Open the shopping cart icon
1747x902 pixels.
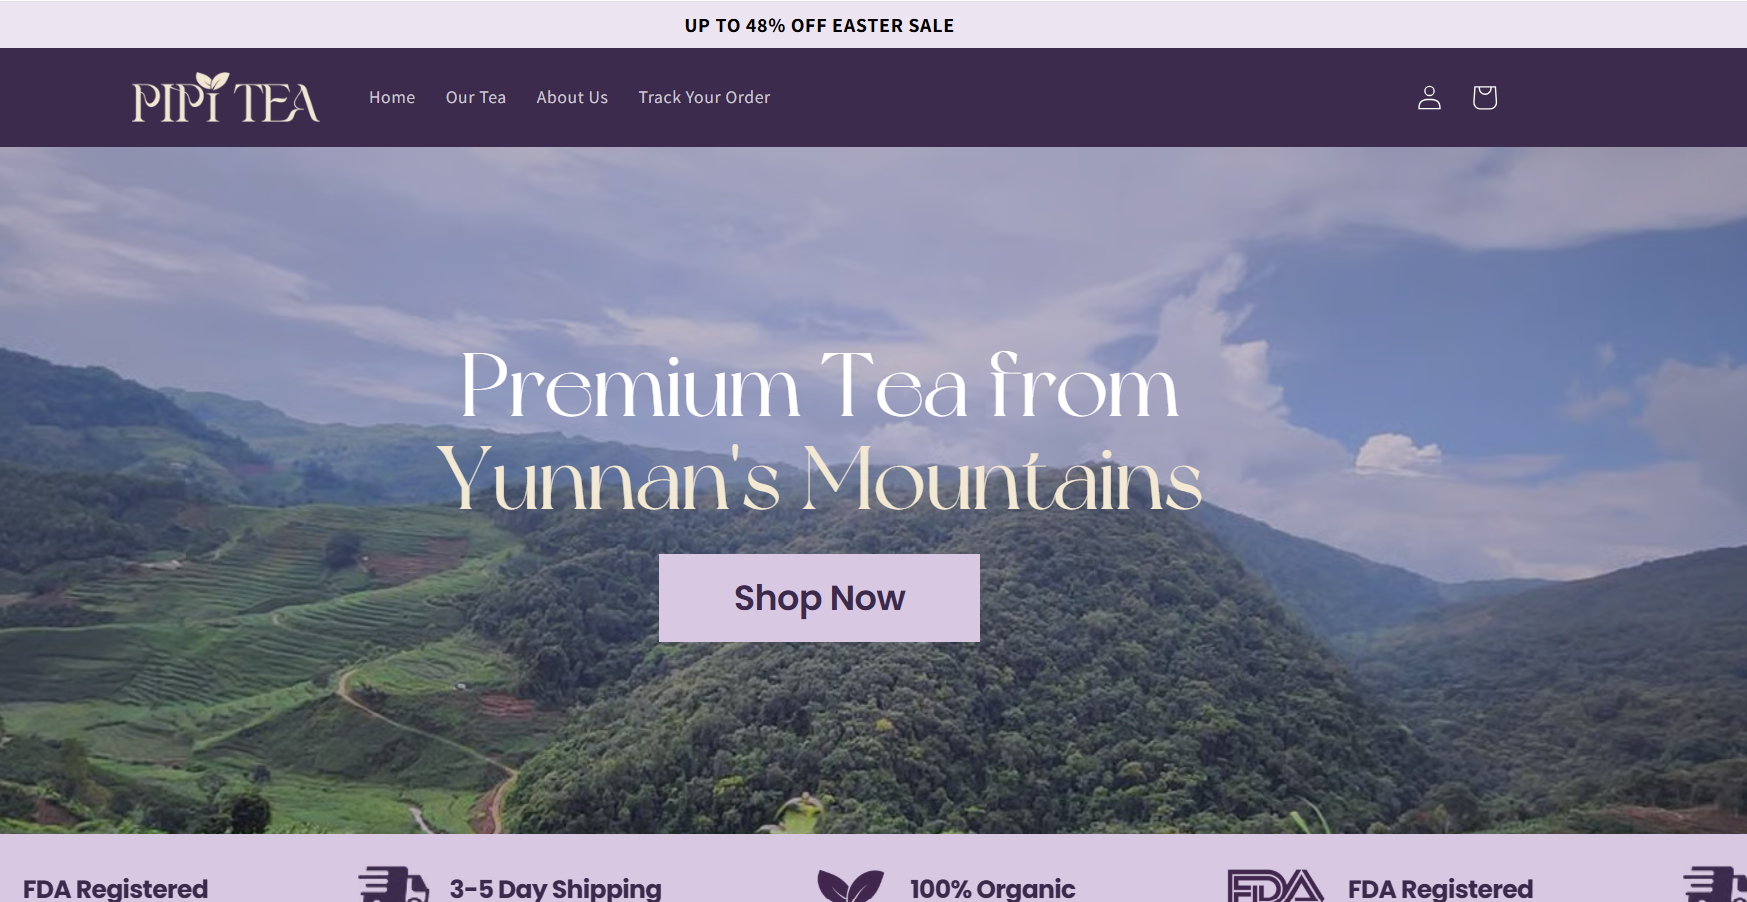1484,97
